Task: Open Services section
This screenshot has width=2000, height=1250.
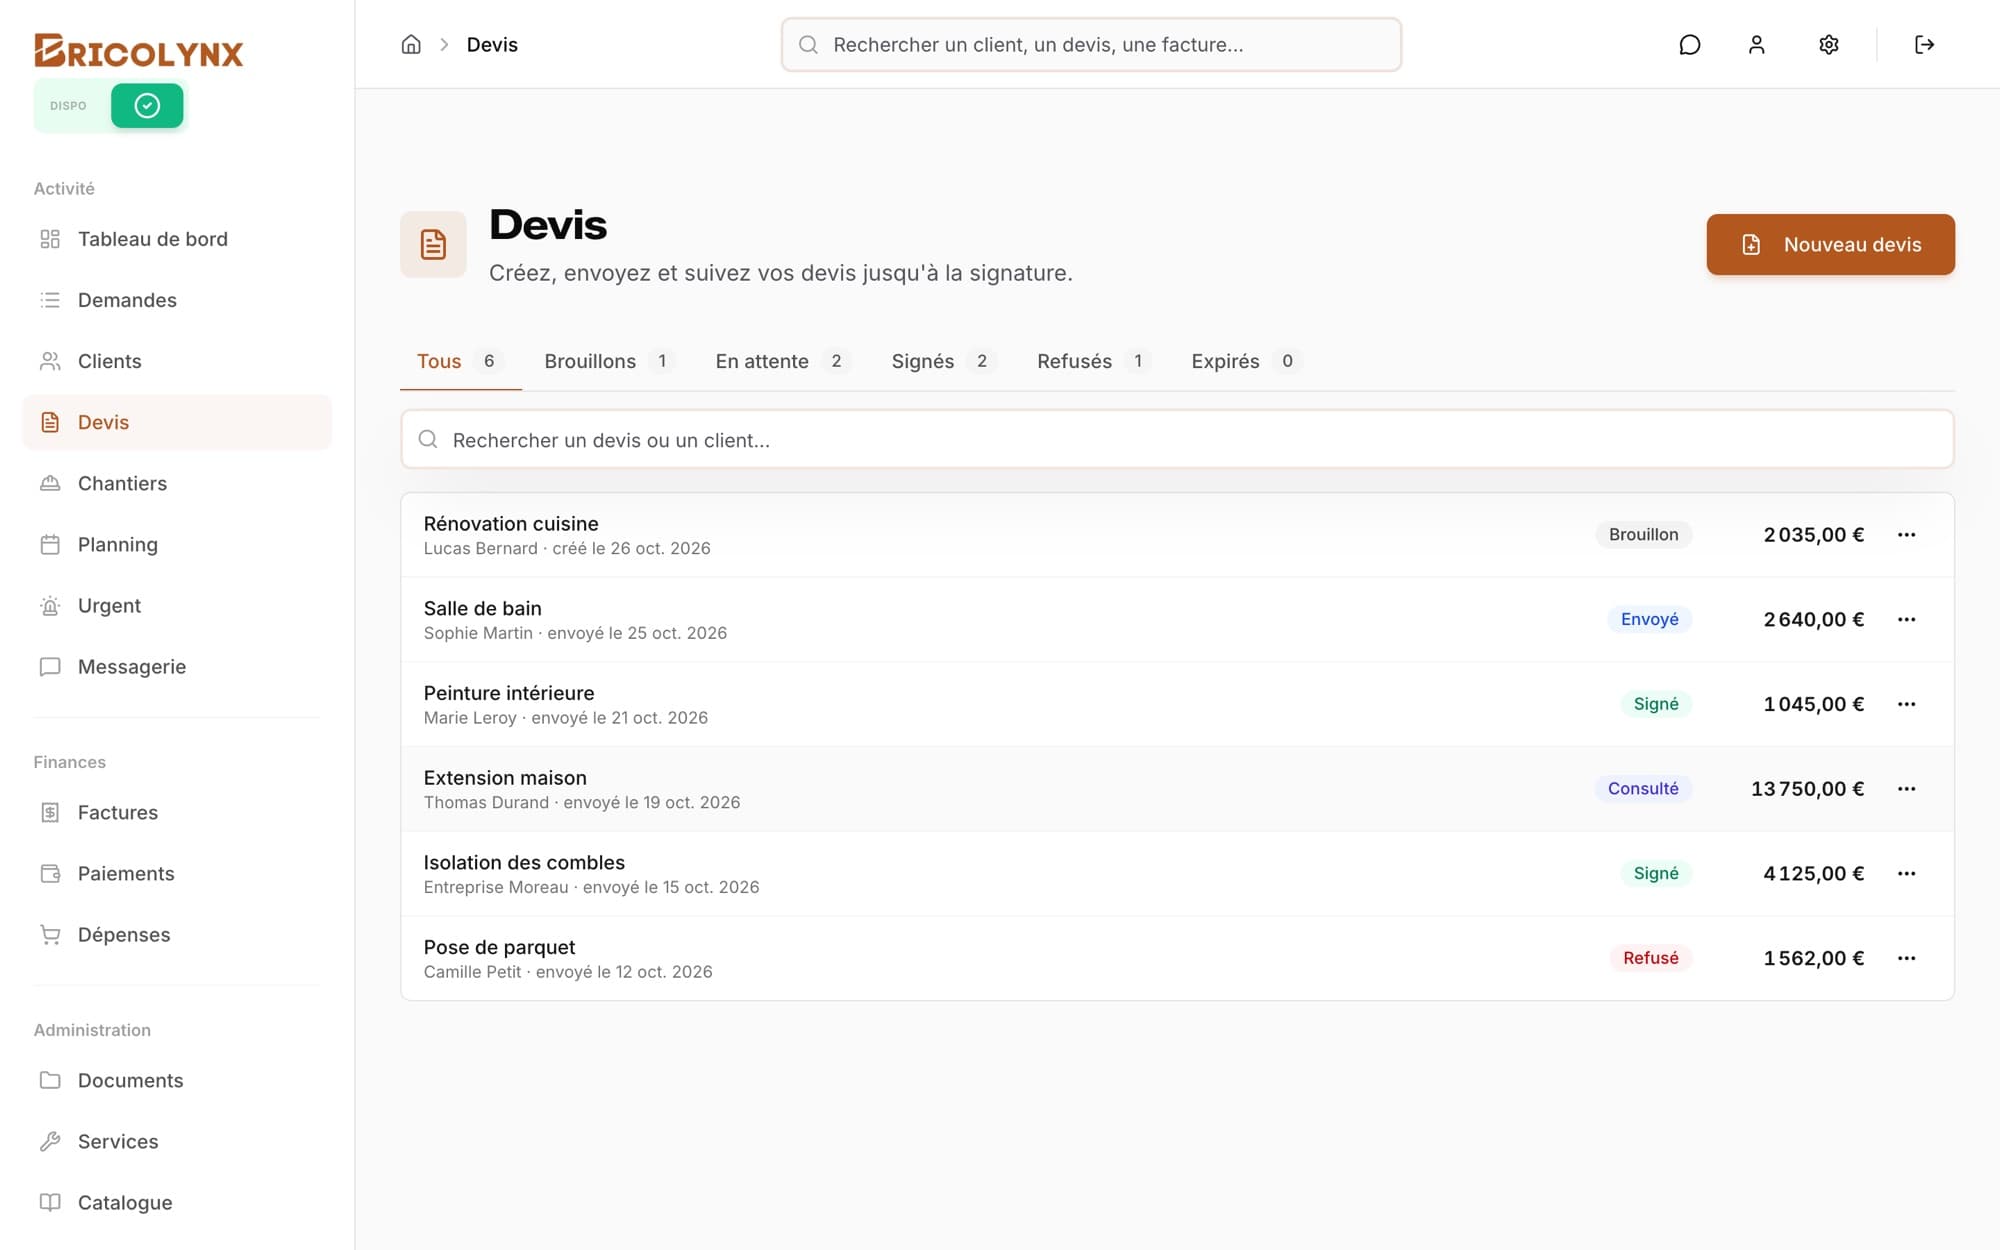Action: 177,1141
